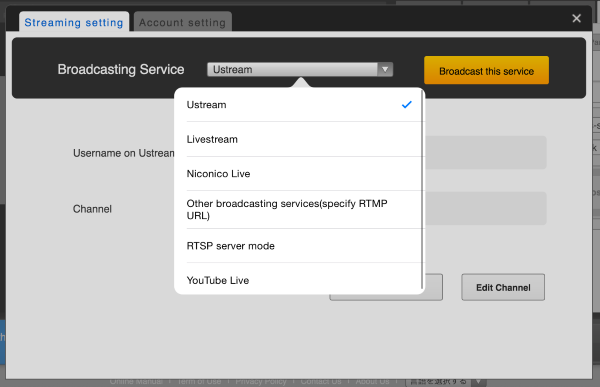Select Ustream from the service list

point(299,105)
